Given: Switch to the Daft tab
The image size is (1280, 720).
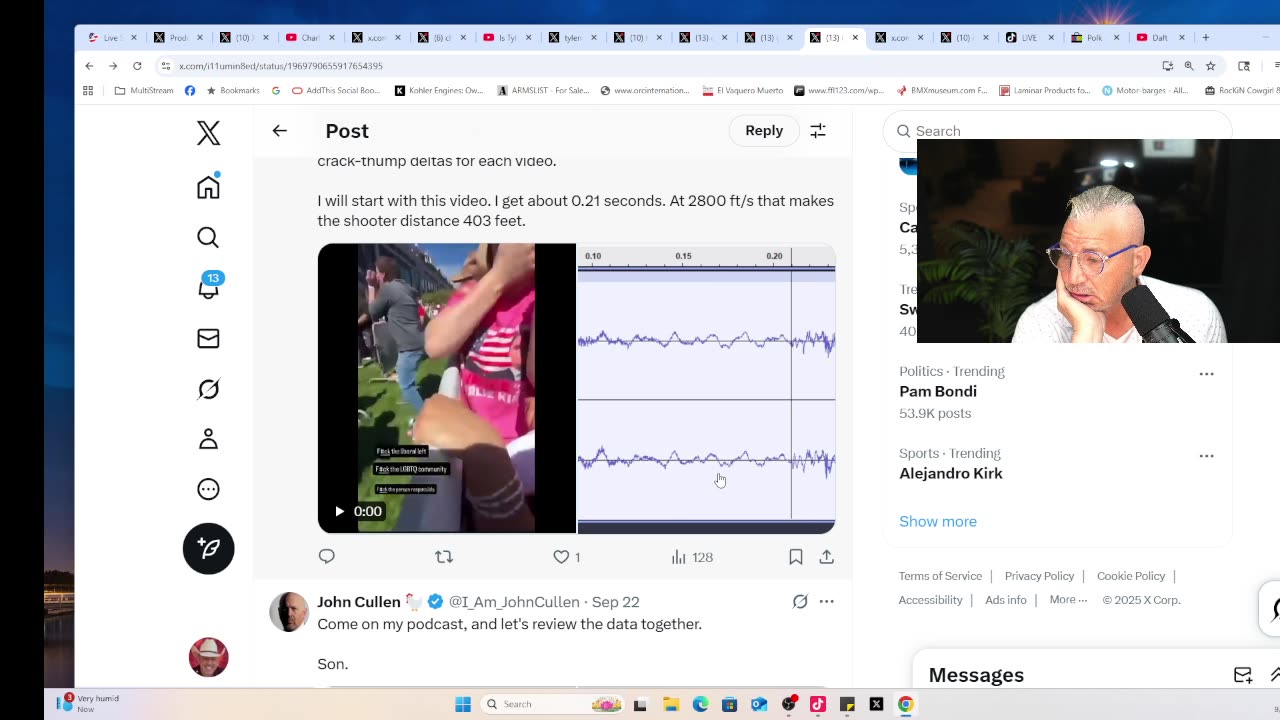Looking at the screenshot, I should pyautogui.click(x=1160, y=38).
